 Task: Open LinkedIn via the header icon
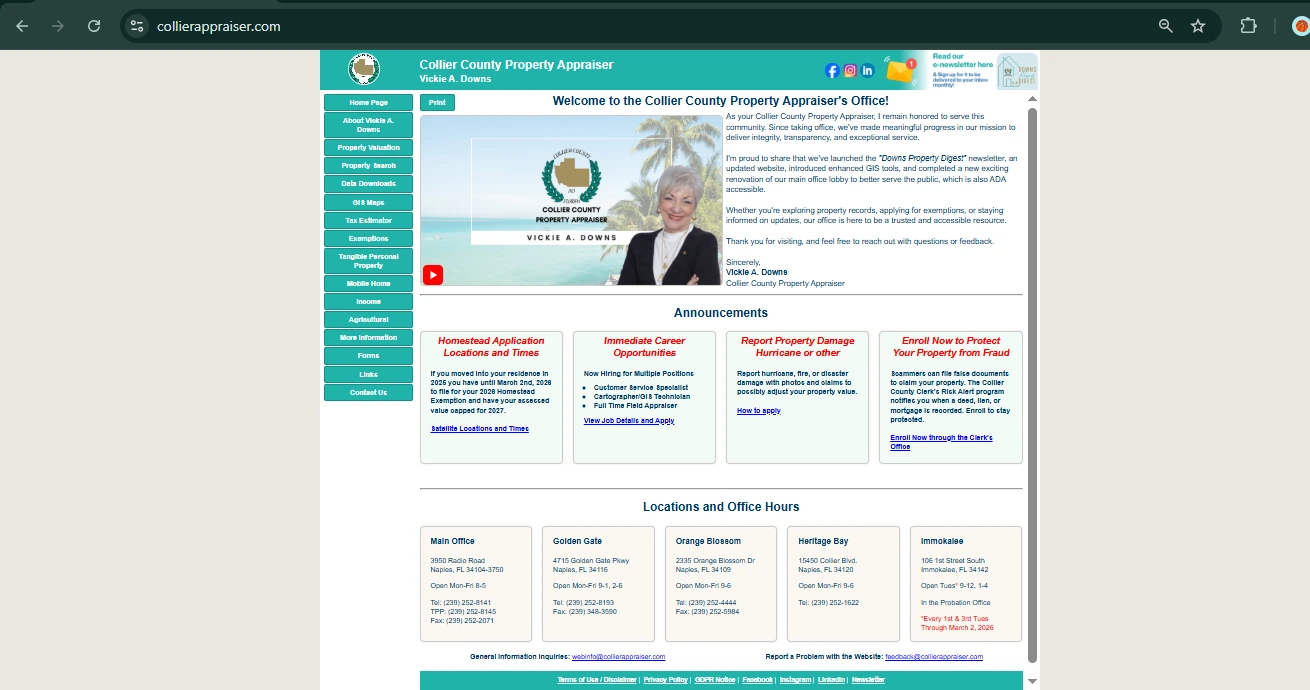pyautogui.click(x=867, y=70)
